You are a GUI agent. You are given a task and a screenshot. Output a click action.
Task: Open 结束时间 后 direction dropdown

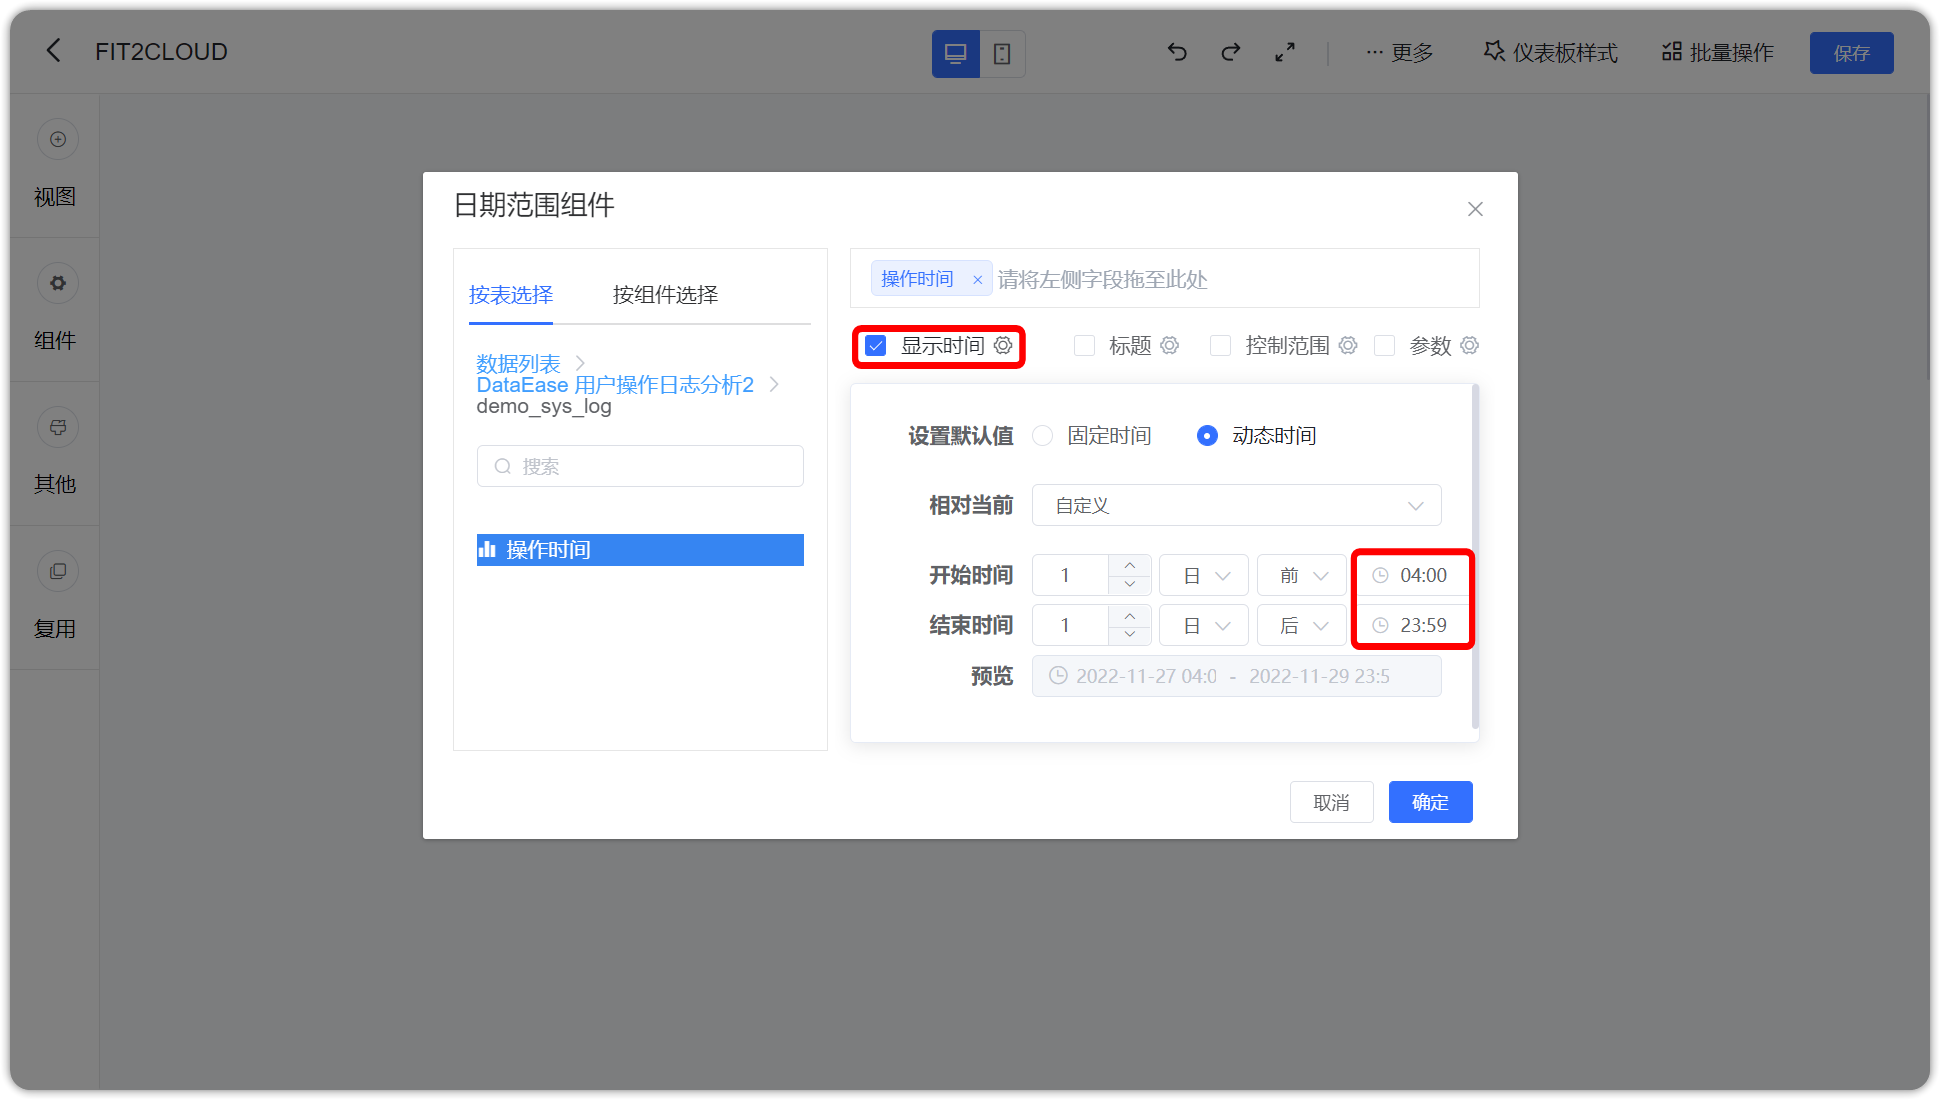1302,625
